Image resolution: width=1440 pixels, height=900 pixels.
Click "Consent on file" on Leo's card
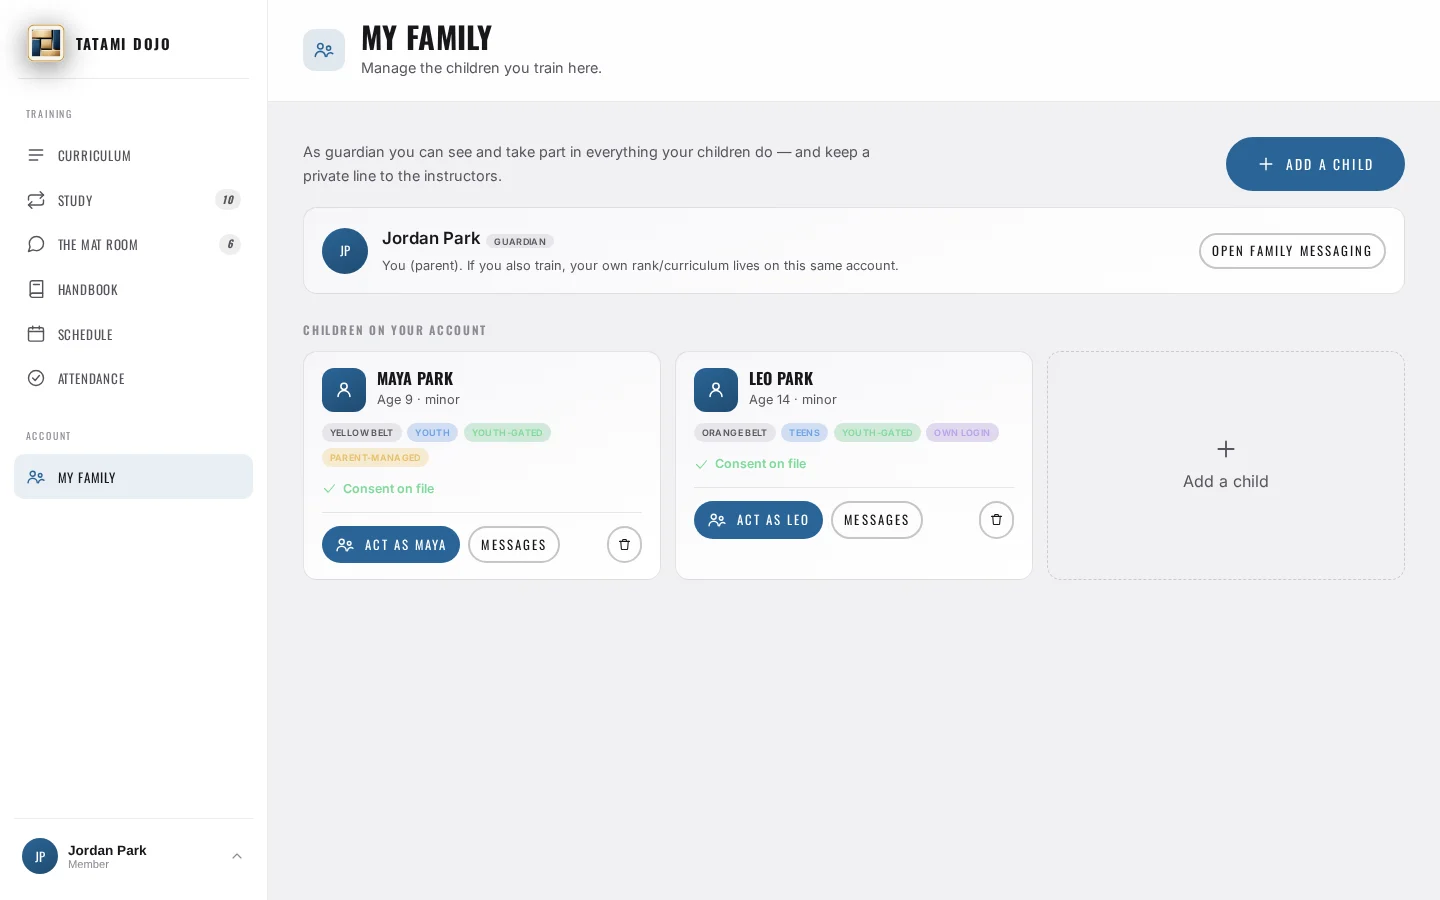760,464
